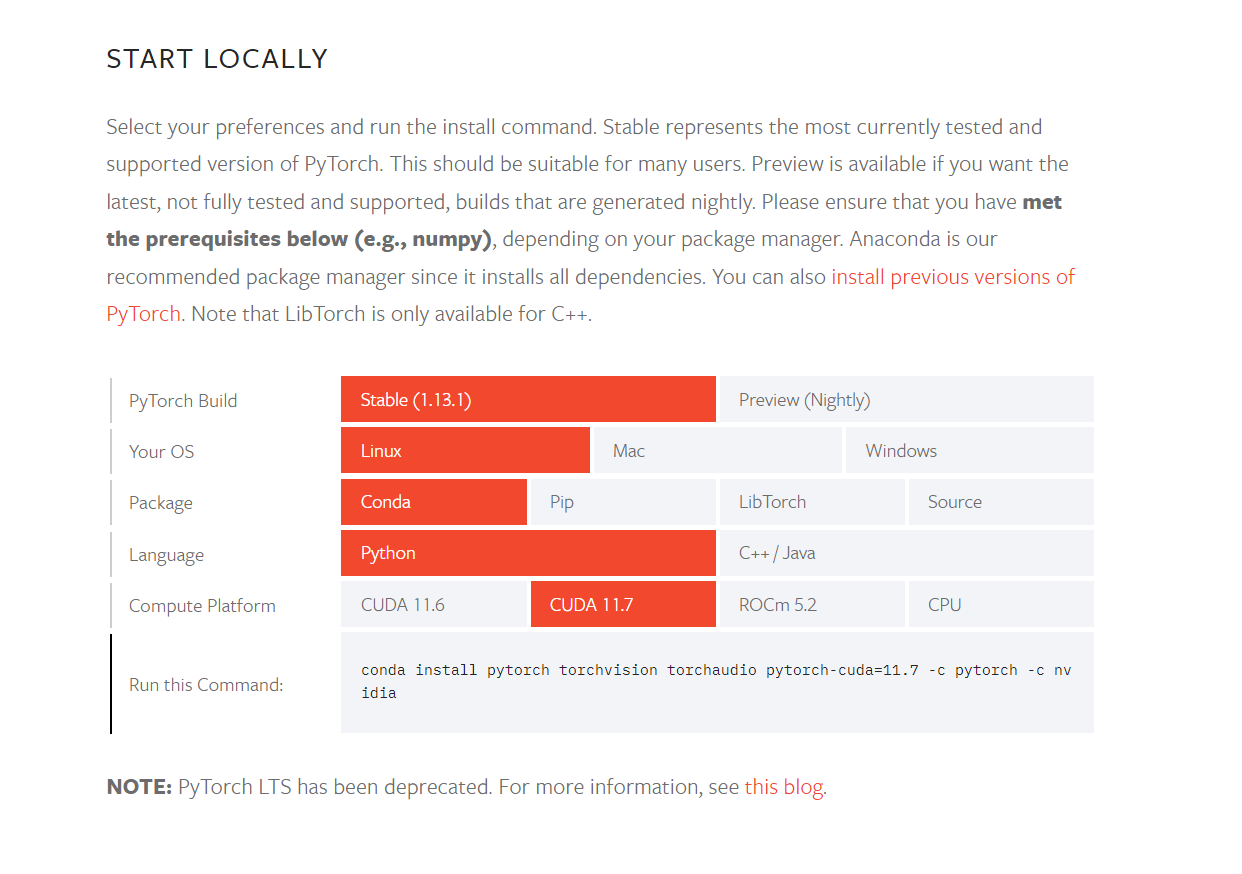Pick Windows as your OS

969,451
